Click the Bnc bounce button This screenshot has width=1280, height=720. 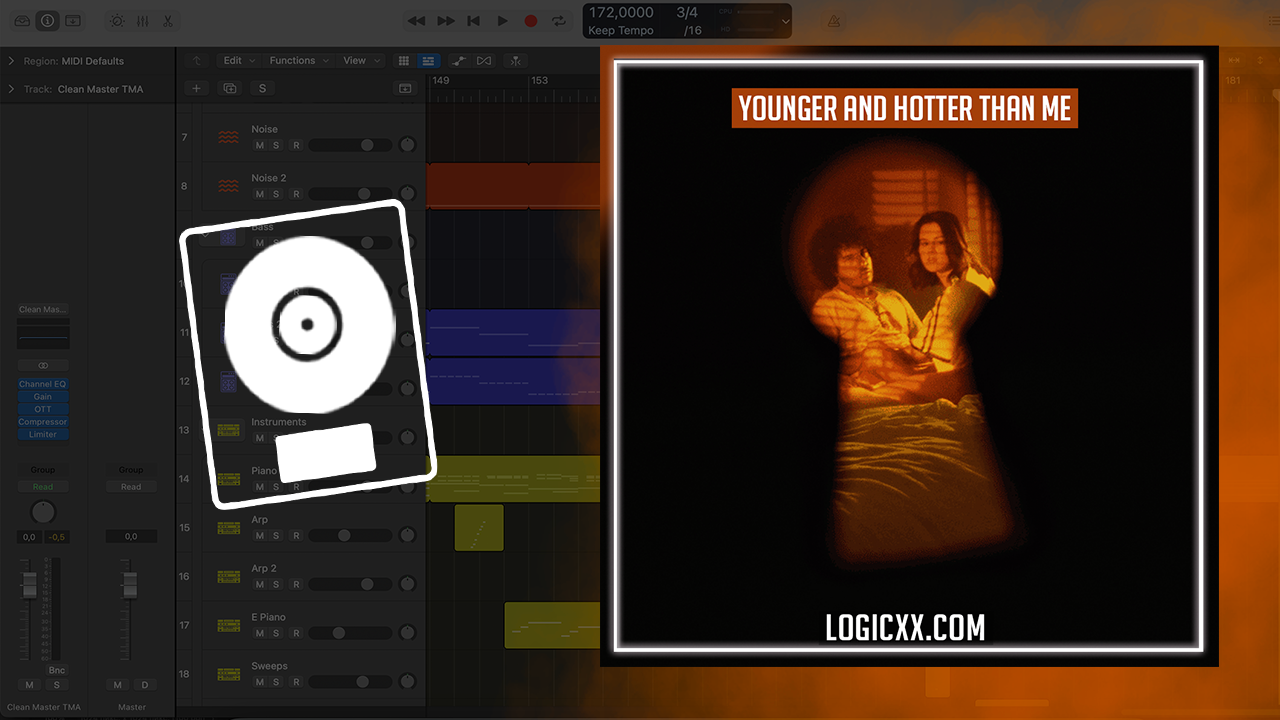coord(57,670)
